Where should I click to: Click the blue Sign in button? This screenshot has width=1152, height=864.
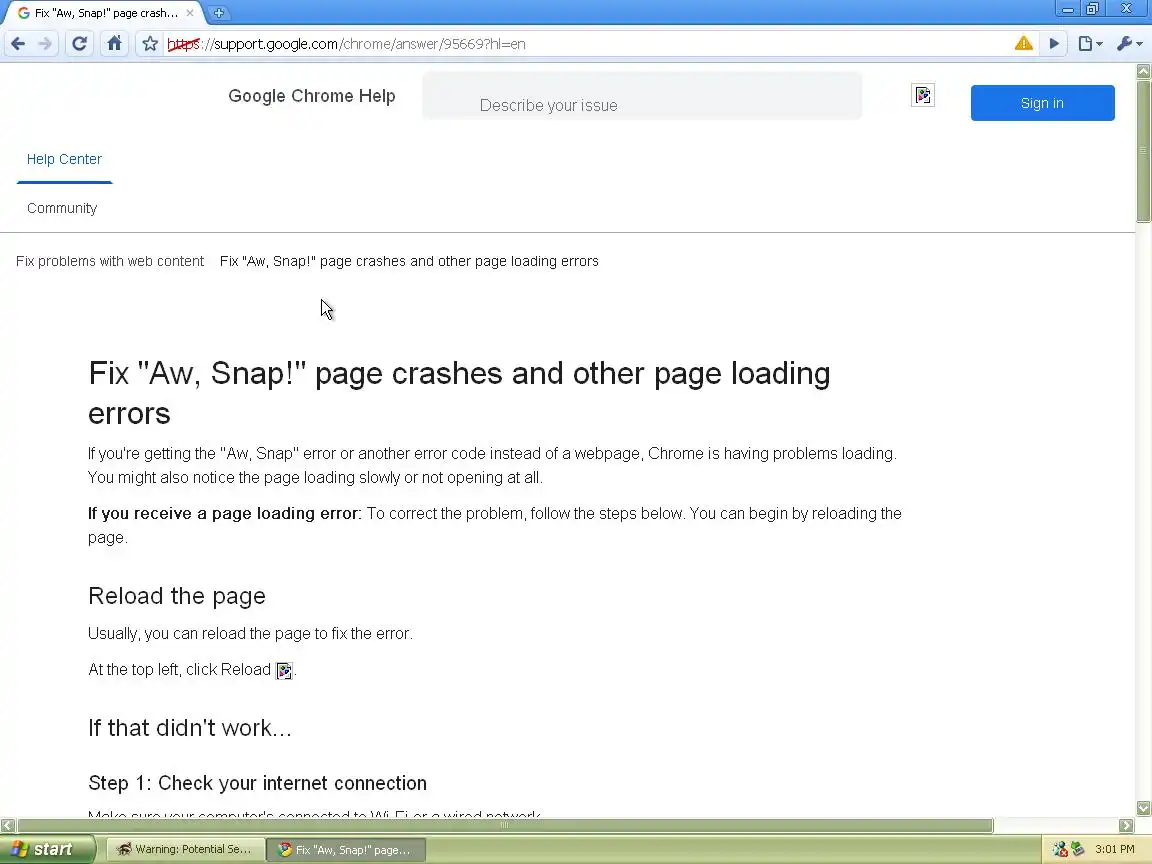[x=1042, y=103]
